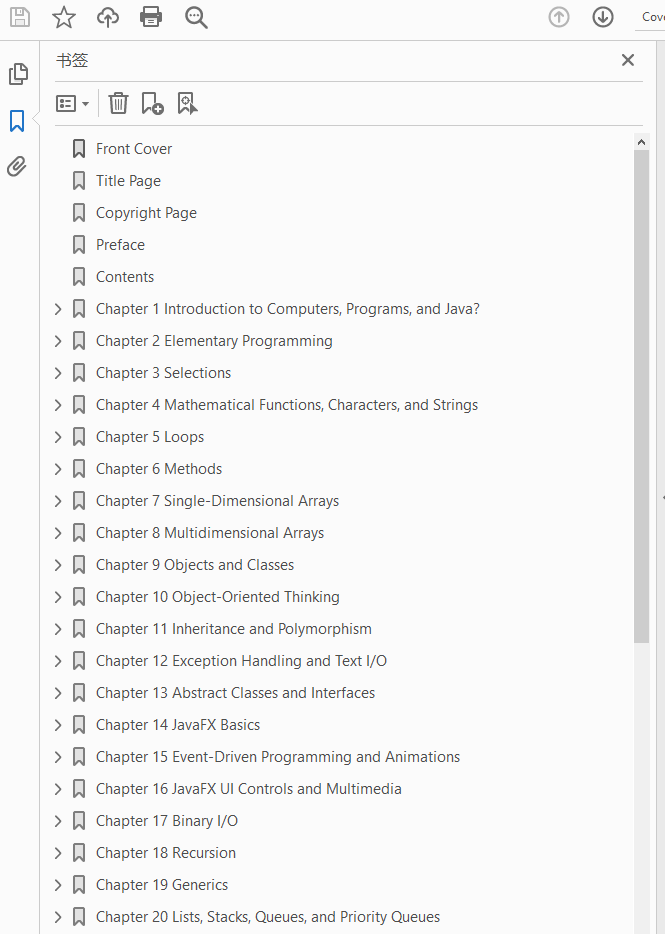Image resolution: width=665 pixels, height=934 pixels.
Task: Open Chapter 11 Inheritance and Polymorphism text
Action: 234,629
